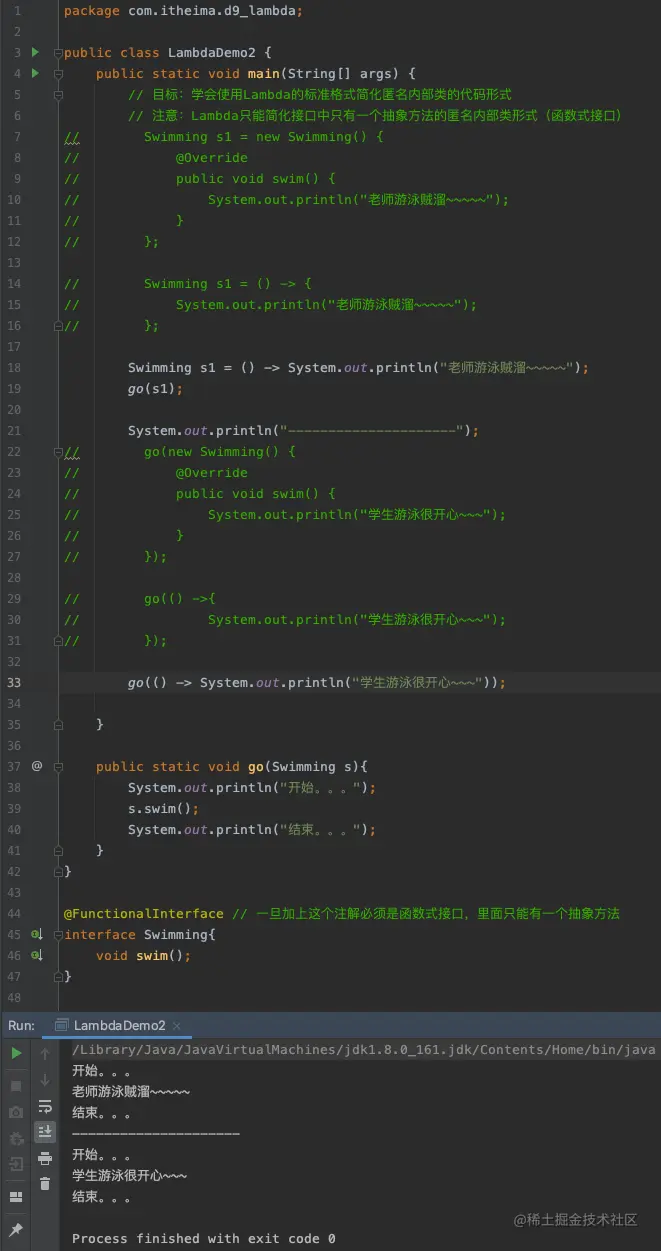Close the LambdaDemo2 run tab
This screenshot has width=661, height=1251.
tap(178, 1026)
